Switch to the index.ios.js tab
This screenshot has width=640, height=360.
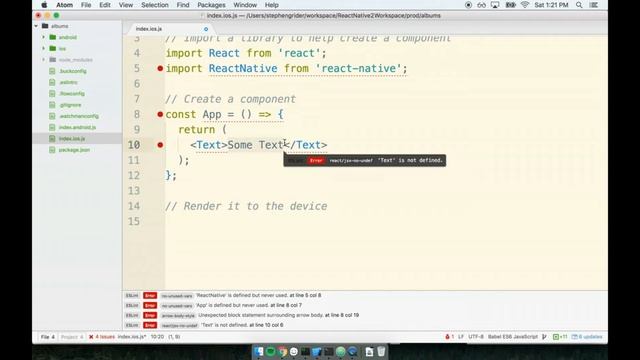pyautogui.click(x=149, y=29)
